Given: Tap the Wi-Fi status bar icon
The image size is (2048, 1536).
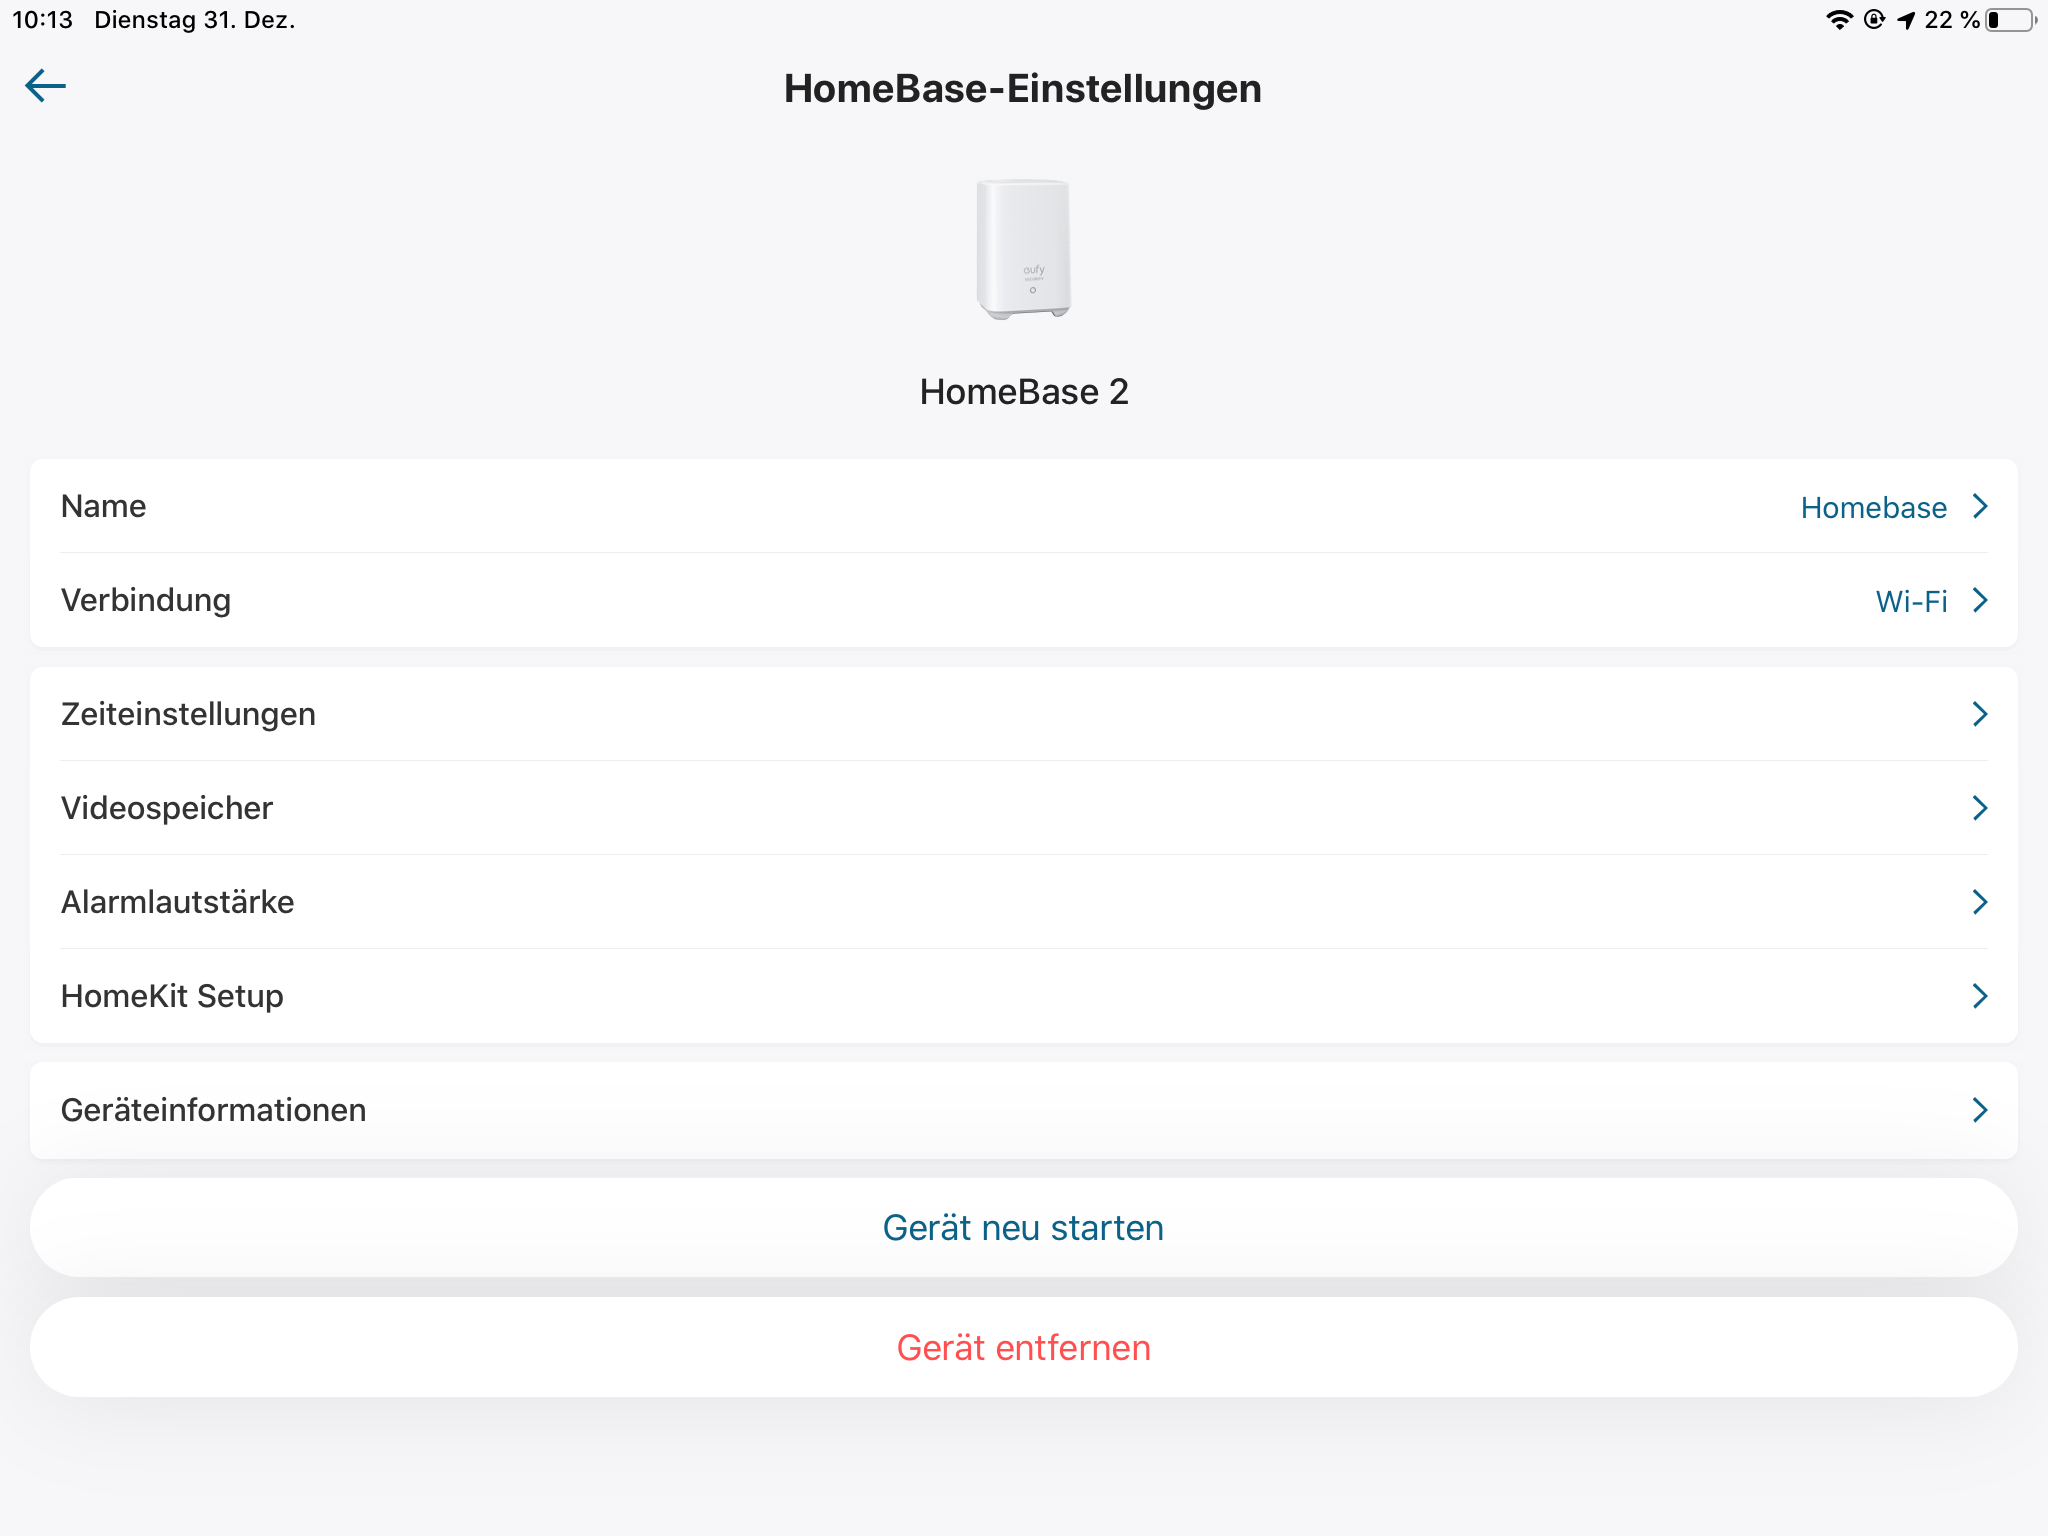Looking at the screenshot, I should pos(1838,20).
